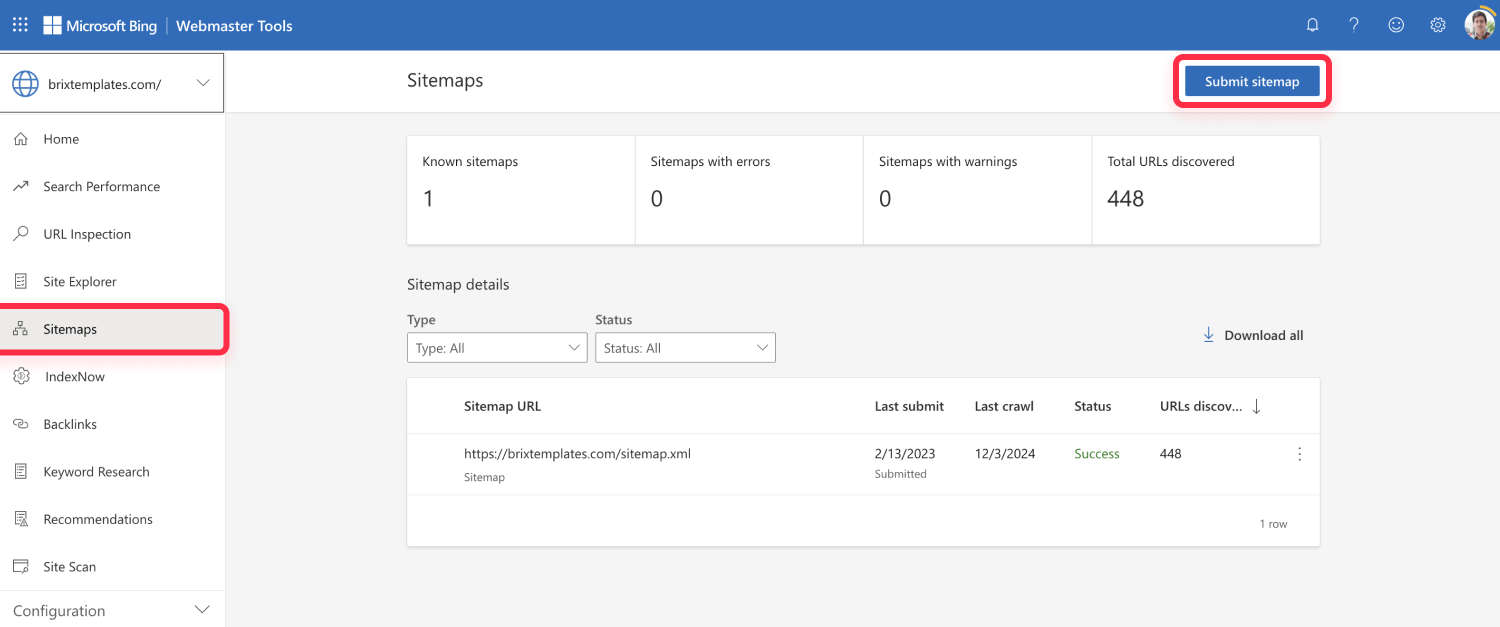Open the Type: All dropdown
This screenshot has width=1500, height=627.
(x=497, y=348)
